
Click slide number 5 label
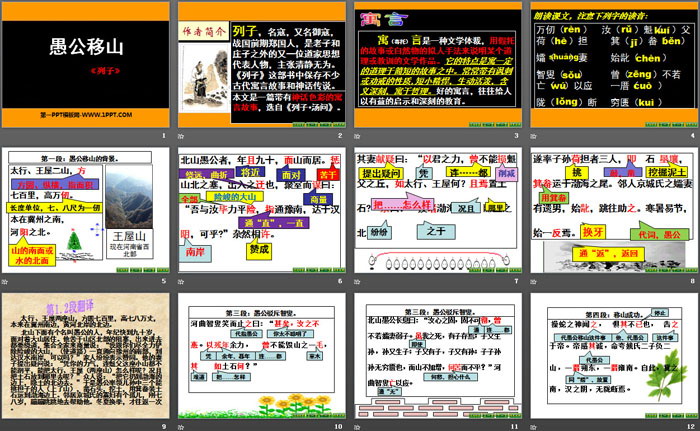[164, 281]
